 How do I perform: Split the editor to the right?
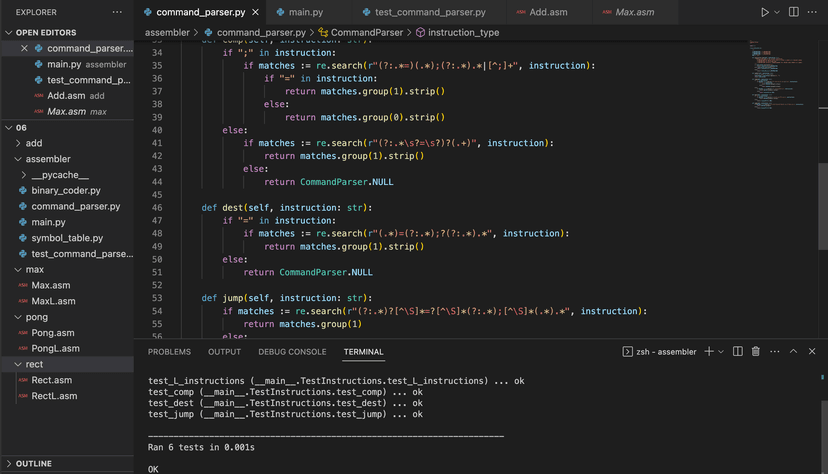click(795, 12)
